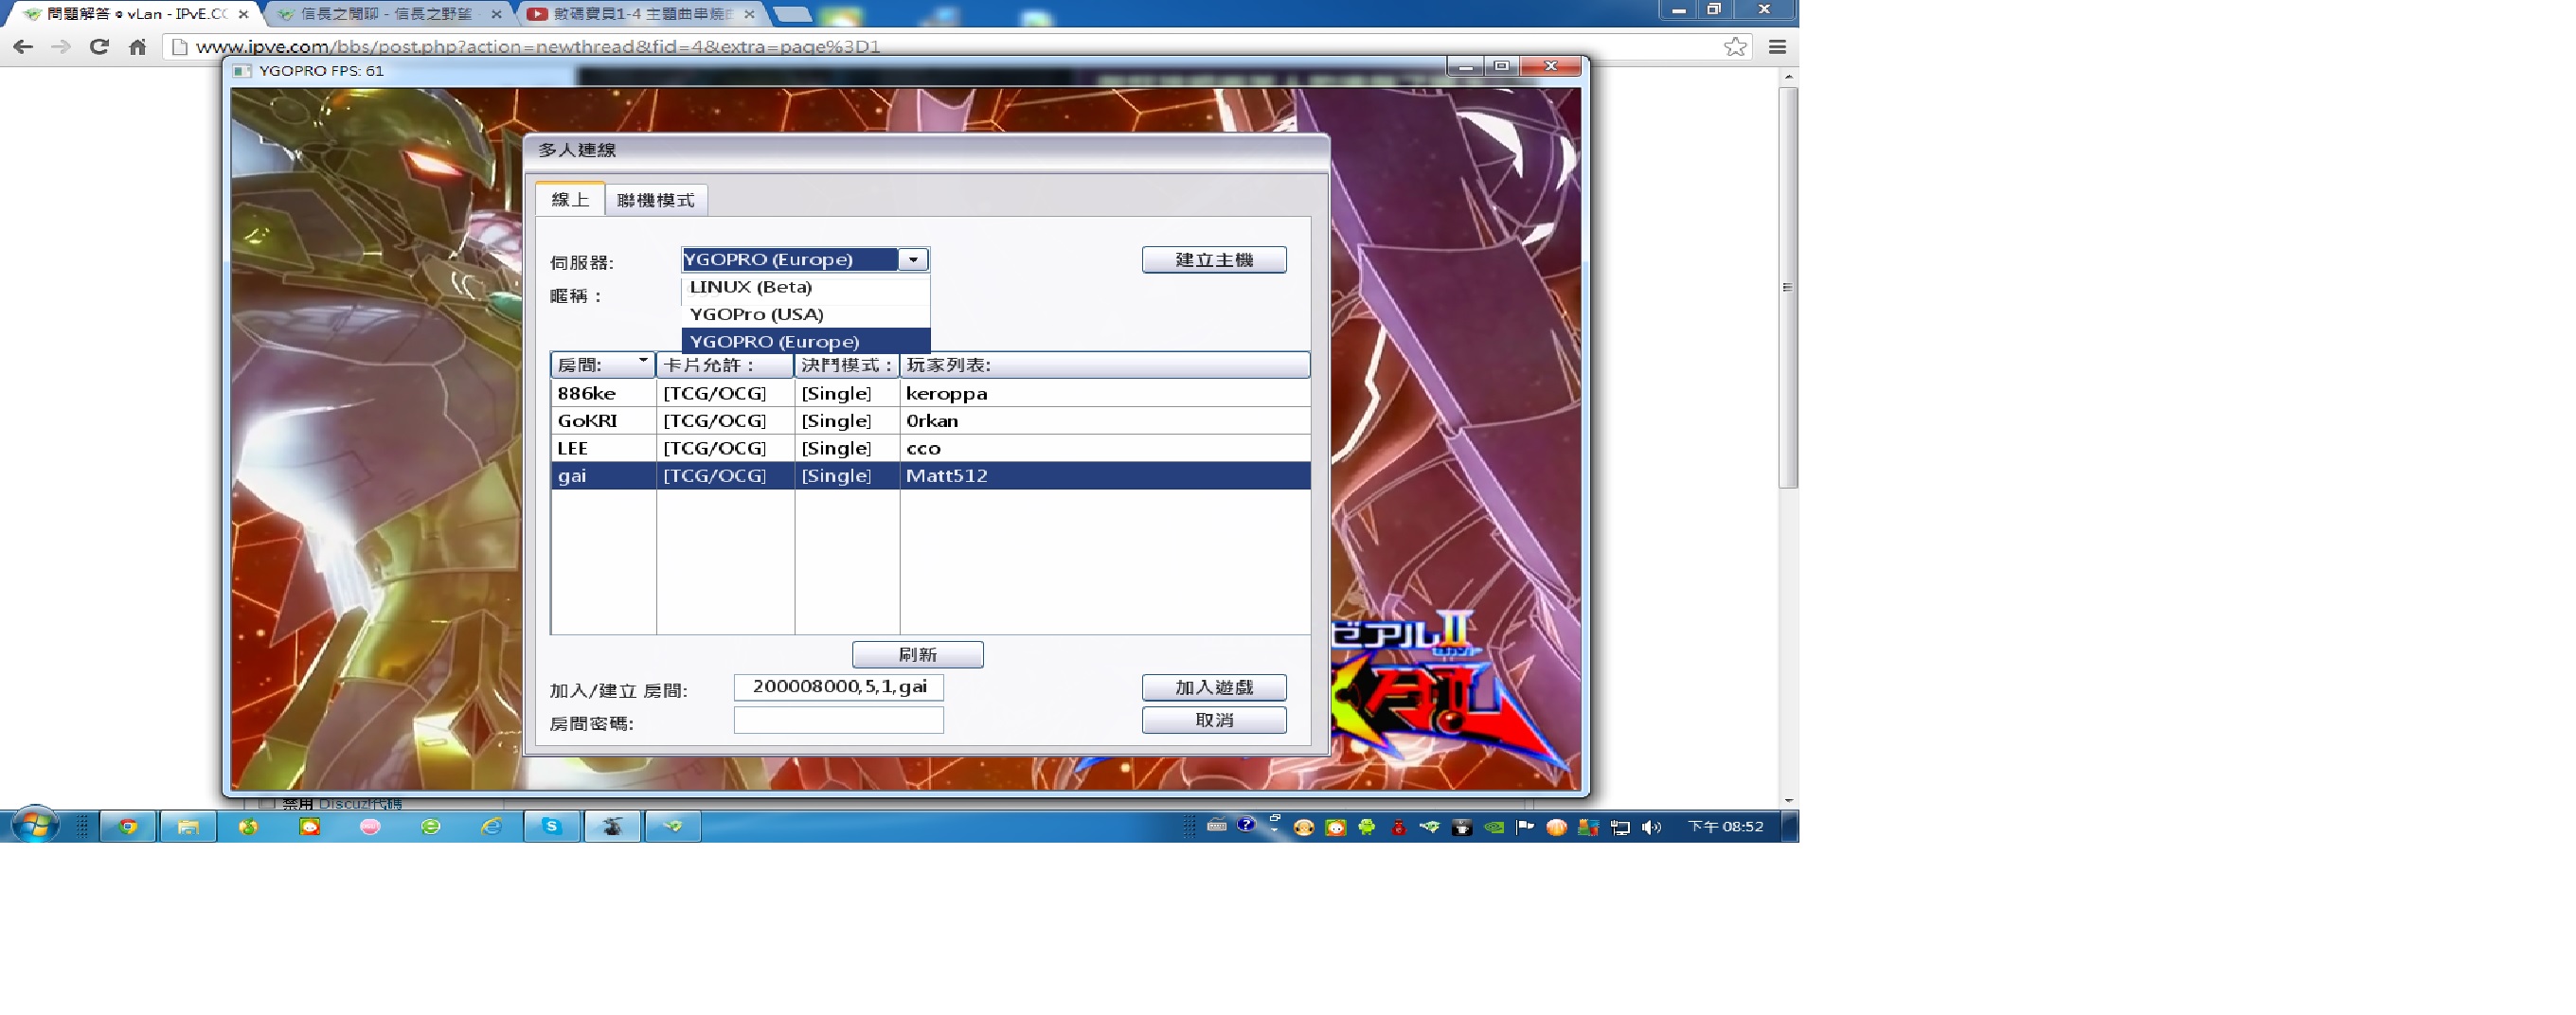Switch to the 聯機模式 tab
The height and width of the screenshot is (1015, 2576).
(656, 200)
